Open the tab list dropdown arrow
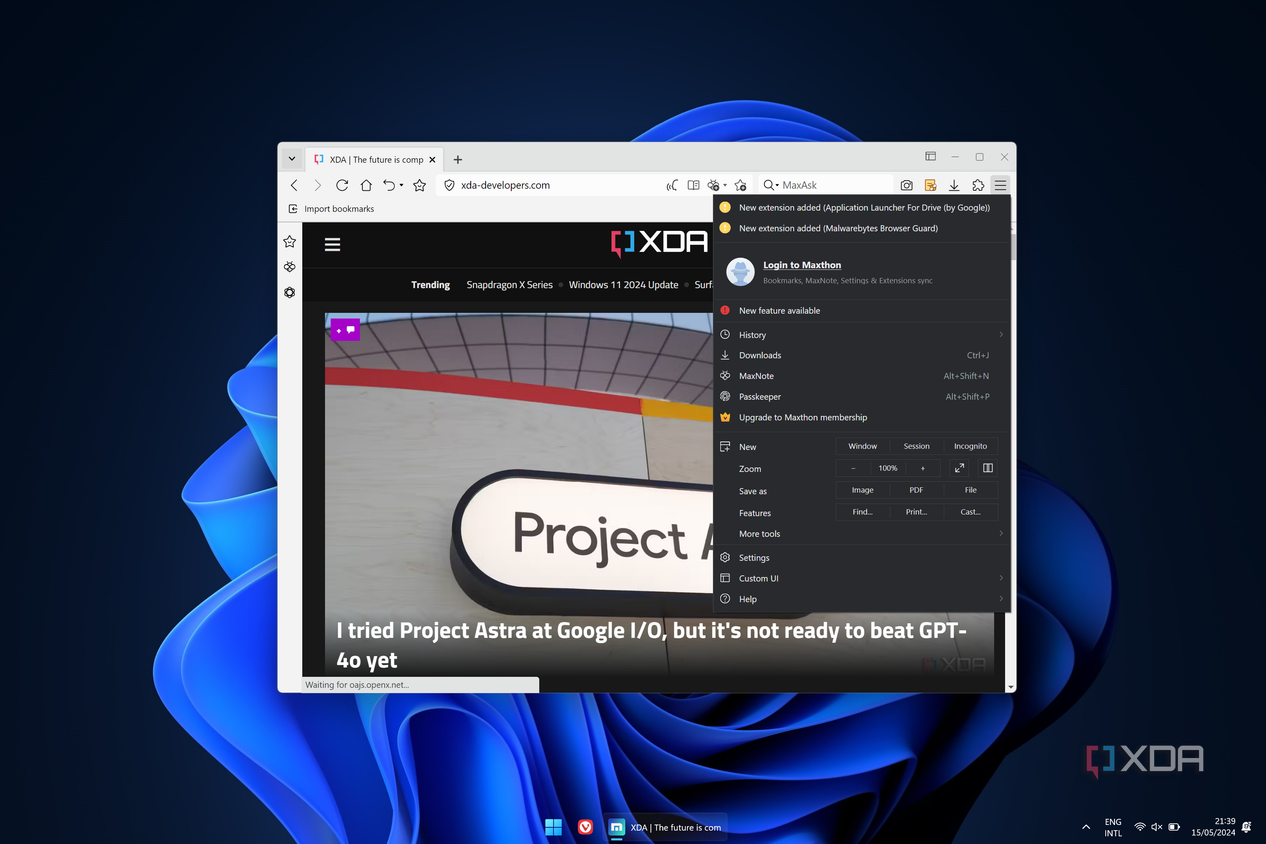This screenshot has height=844, width=1266. 291,159
